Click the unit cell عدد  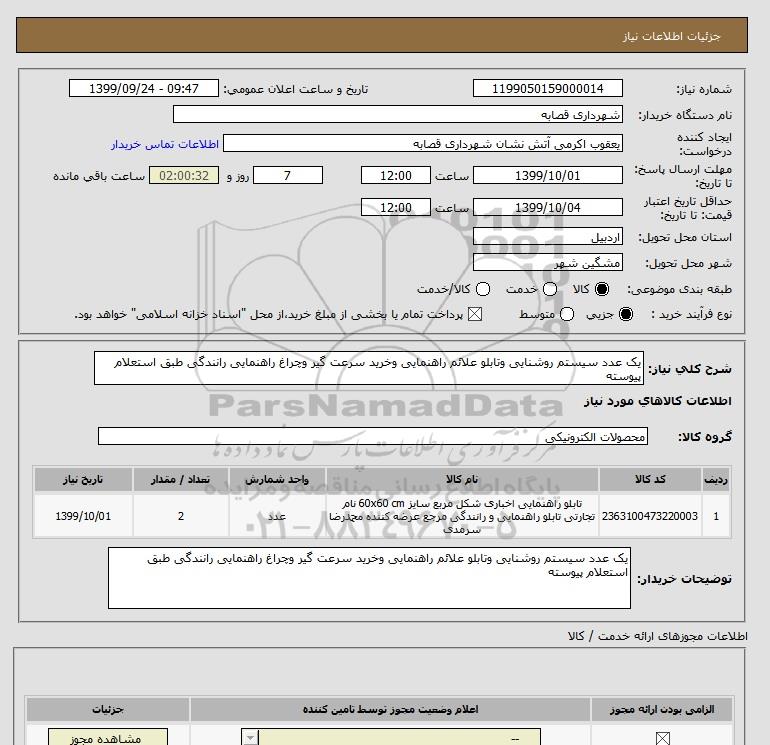[x=277, y=516]
